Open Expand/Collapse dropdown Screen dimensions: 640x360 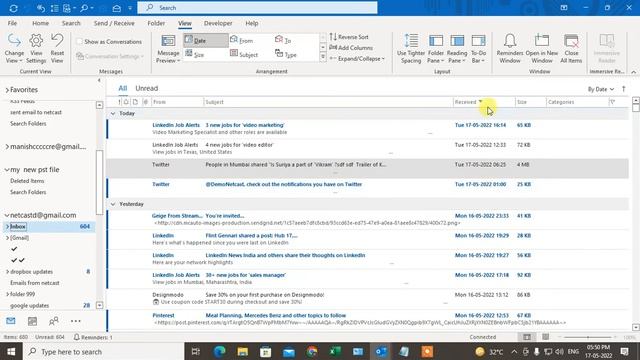pos(357,59)
